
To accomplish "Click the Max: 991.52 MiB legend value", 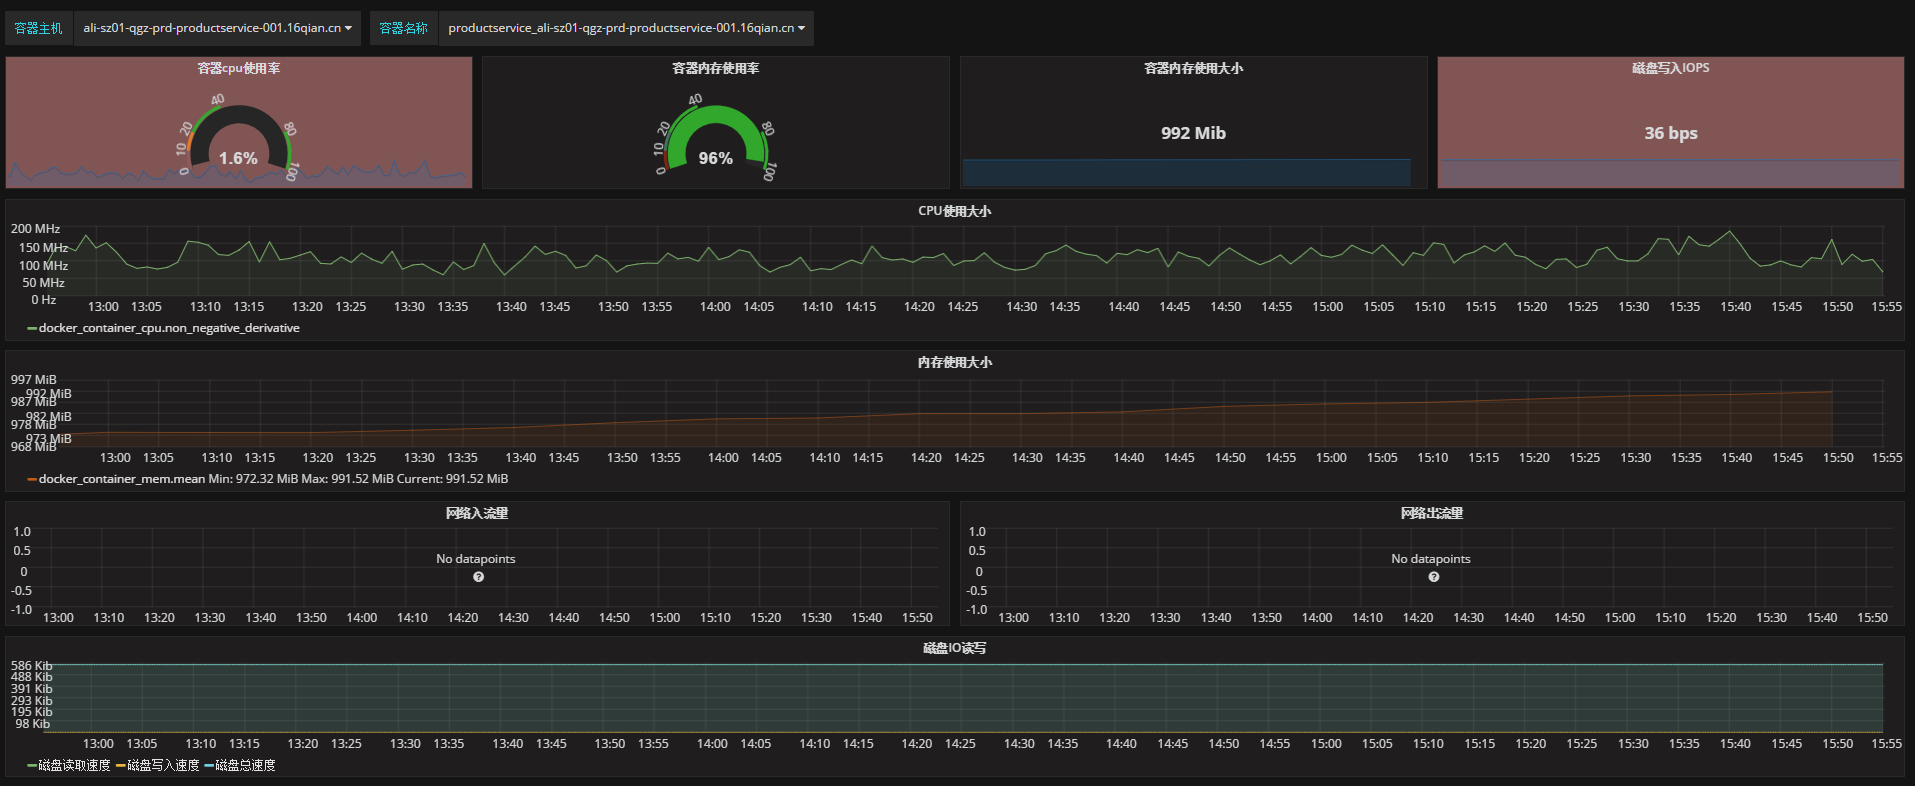I will click(x=349, y=479).
